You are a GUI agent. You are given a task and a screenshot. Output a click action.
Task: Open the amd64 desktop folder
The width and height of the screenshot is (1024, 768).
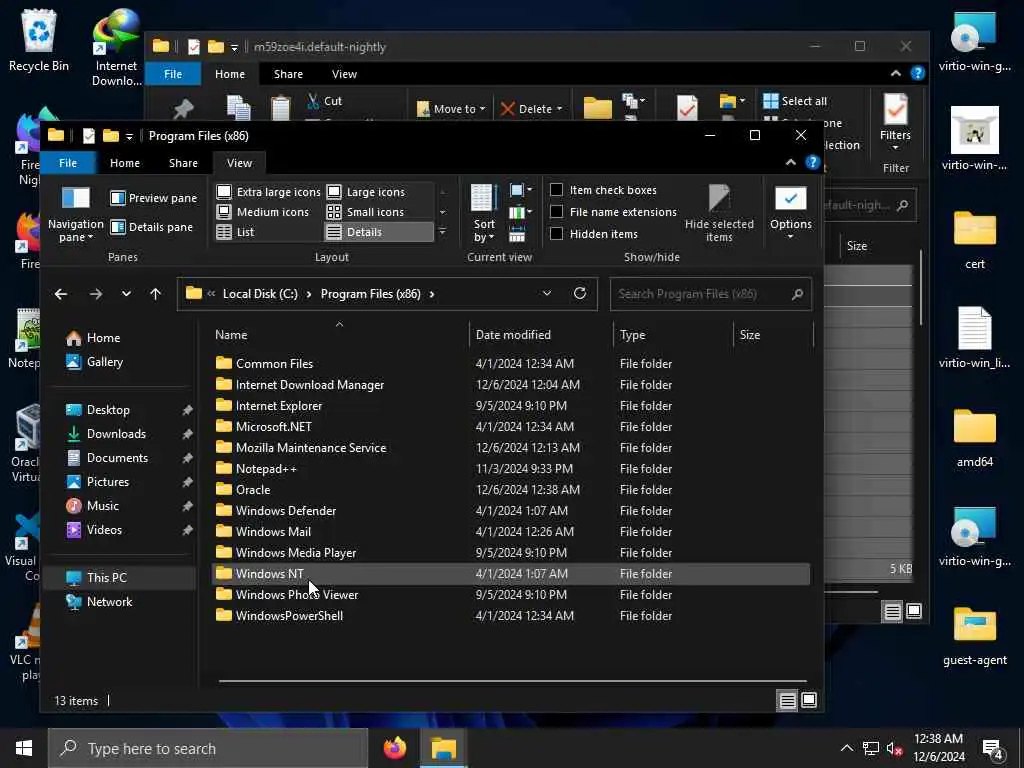click(974, 438)
